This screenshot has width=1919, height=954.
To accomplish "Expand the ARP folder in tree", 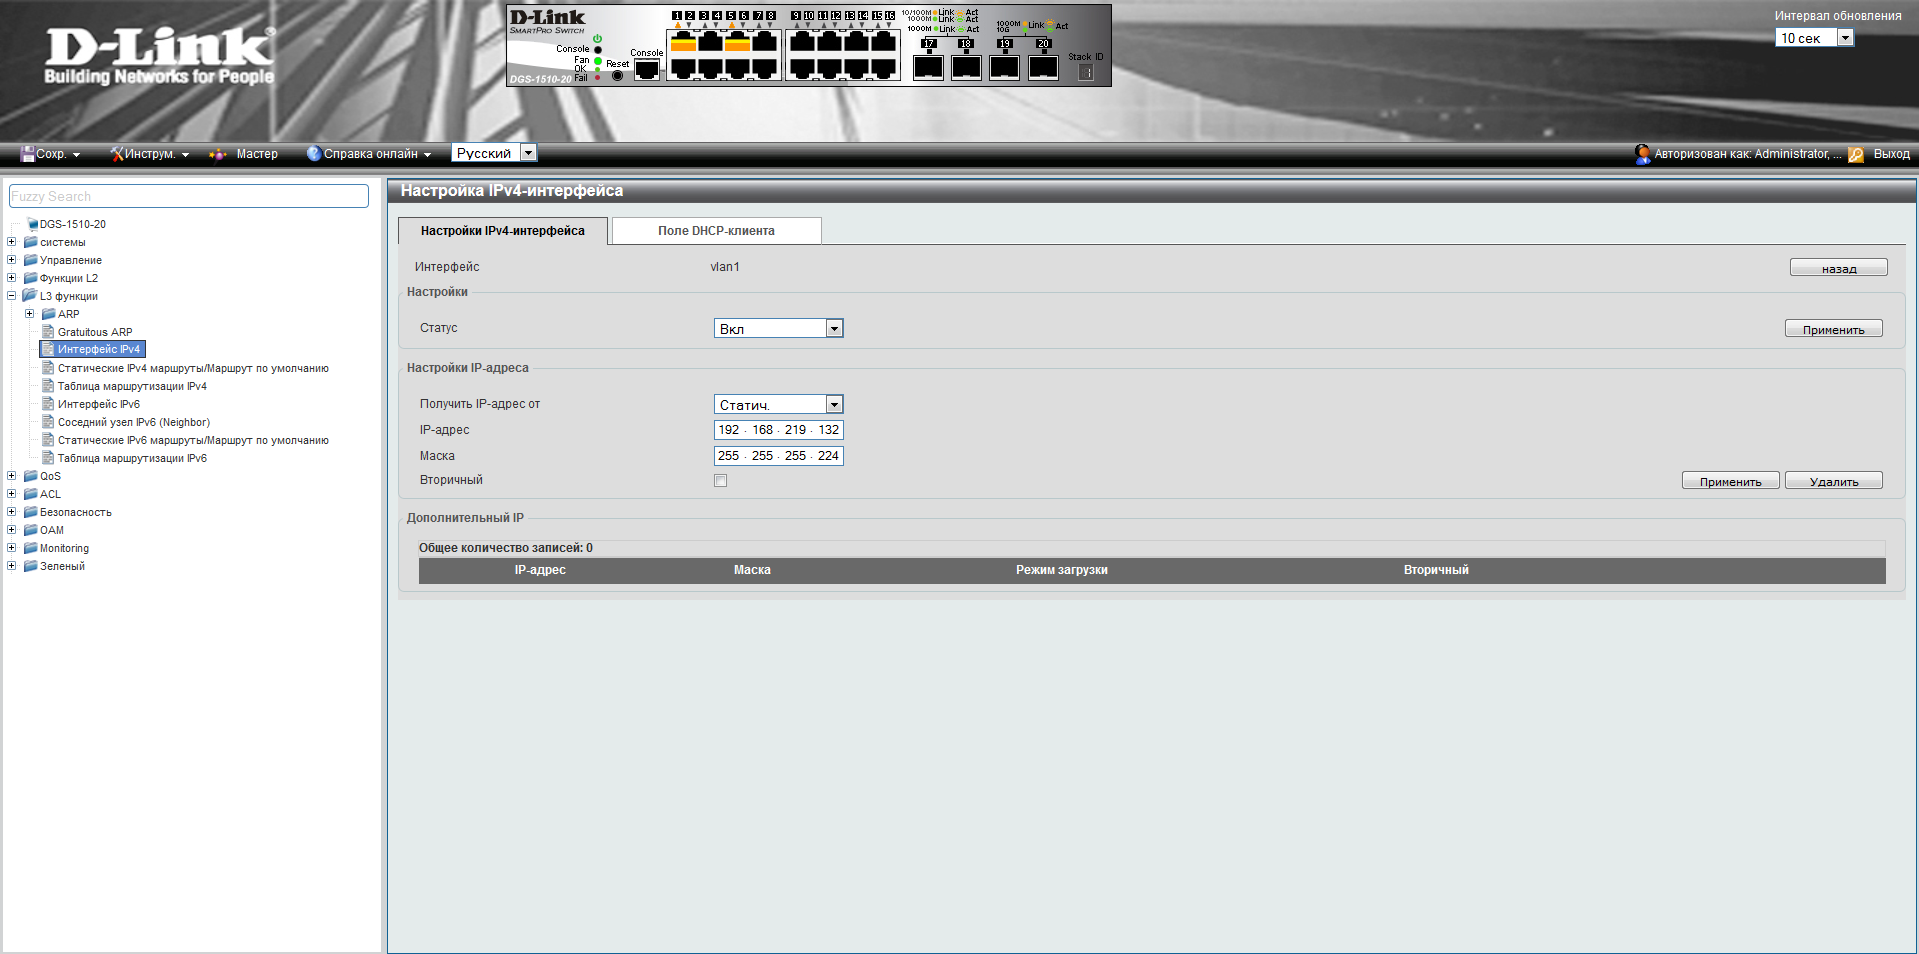I will pyautogui.click(x=30, y=314).
